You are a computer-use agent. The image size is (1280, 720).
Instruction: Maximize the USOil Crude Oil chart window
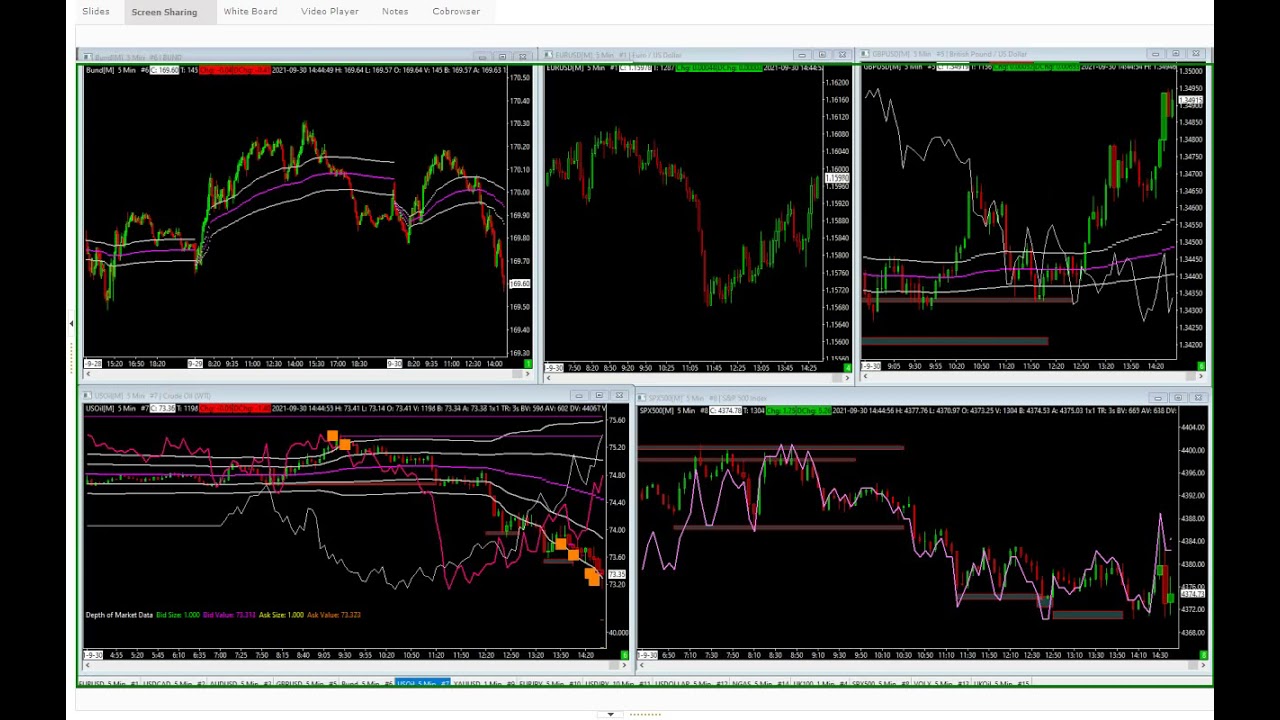pyautogui.click(x=598, y=396)
